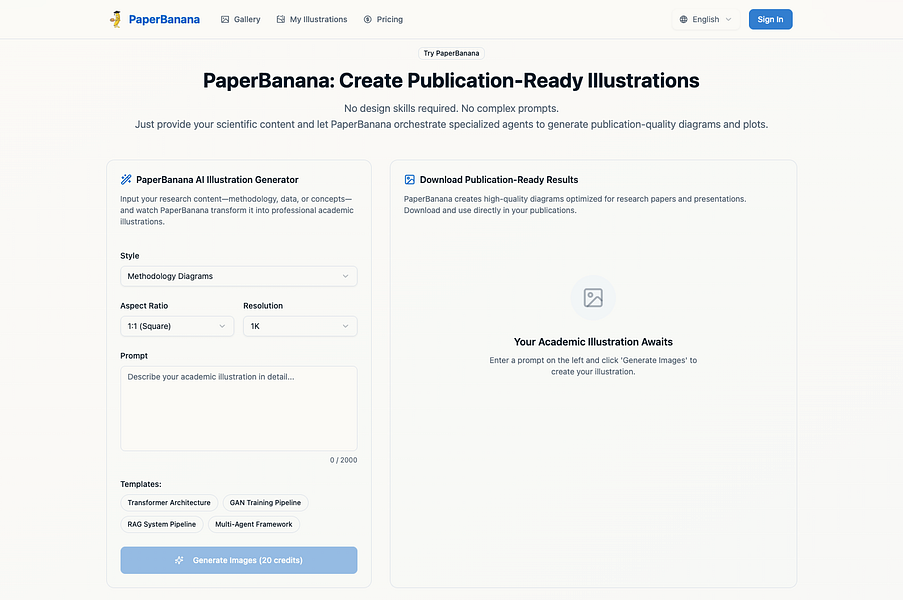Click the Templates: label
The width and height of the screenshot is (903, 600).
click(141, 484)
